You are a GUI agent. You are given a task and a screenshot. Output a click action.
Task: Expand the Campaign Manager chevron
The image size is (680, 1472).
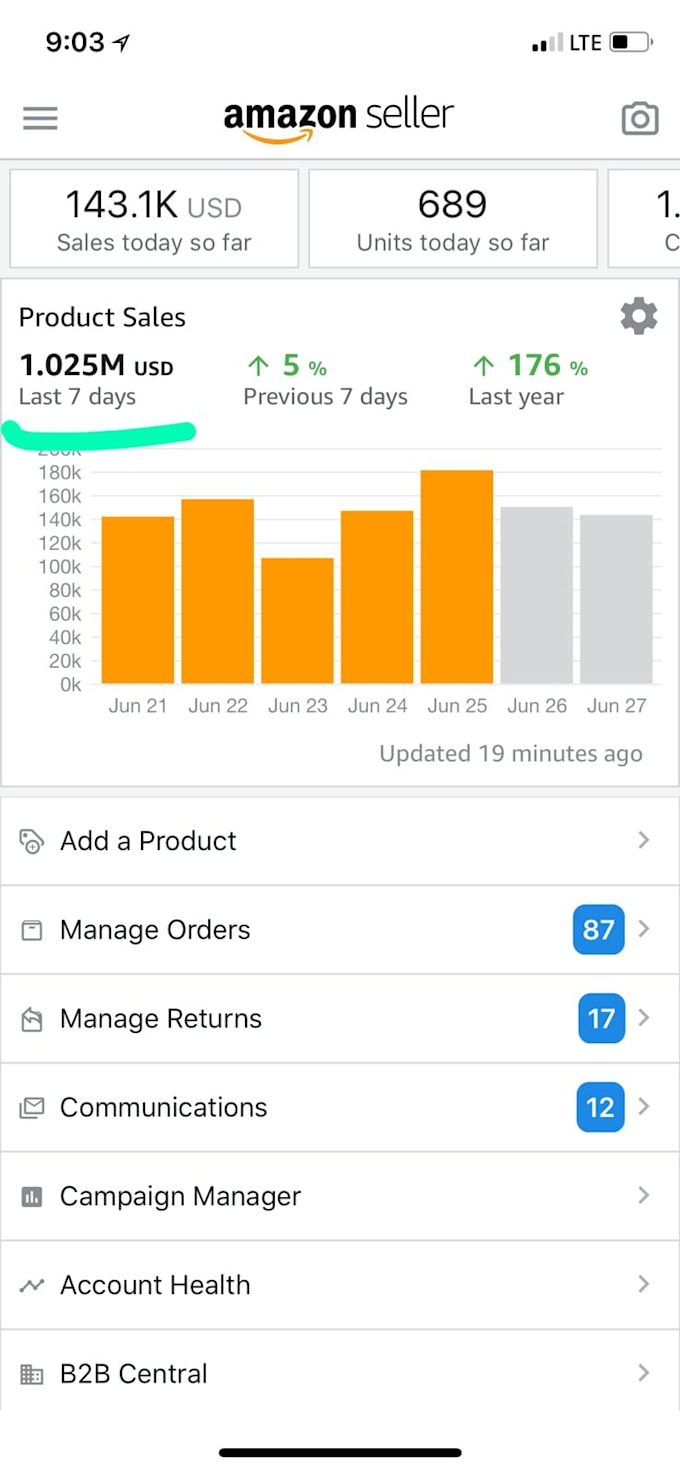click(644, 1196)
